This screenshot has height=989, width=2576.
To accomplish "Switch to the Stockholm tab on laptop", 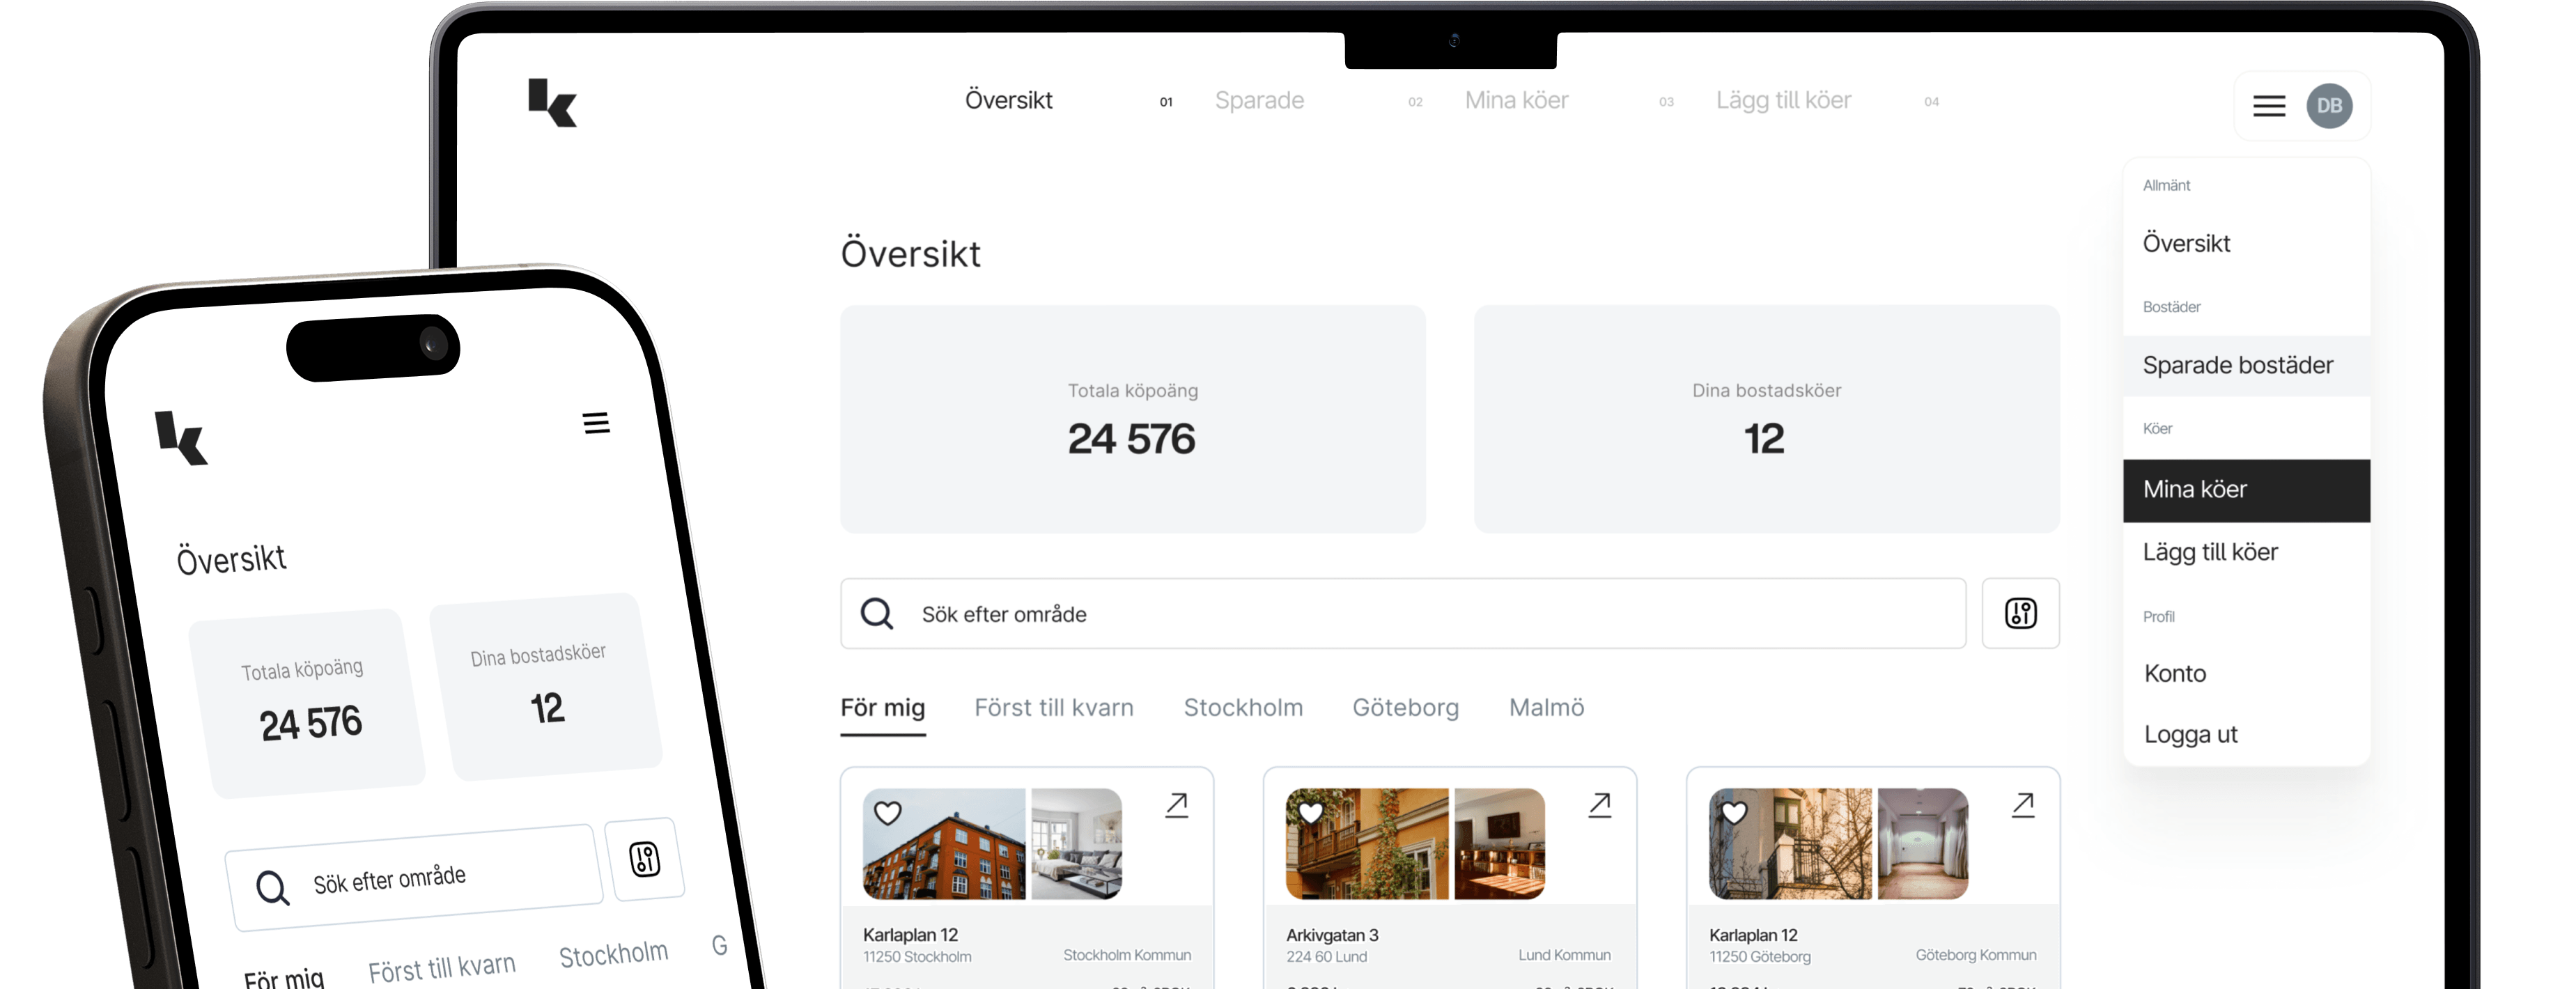I will (1243, 708).
